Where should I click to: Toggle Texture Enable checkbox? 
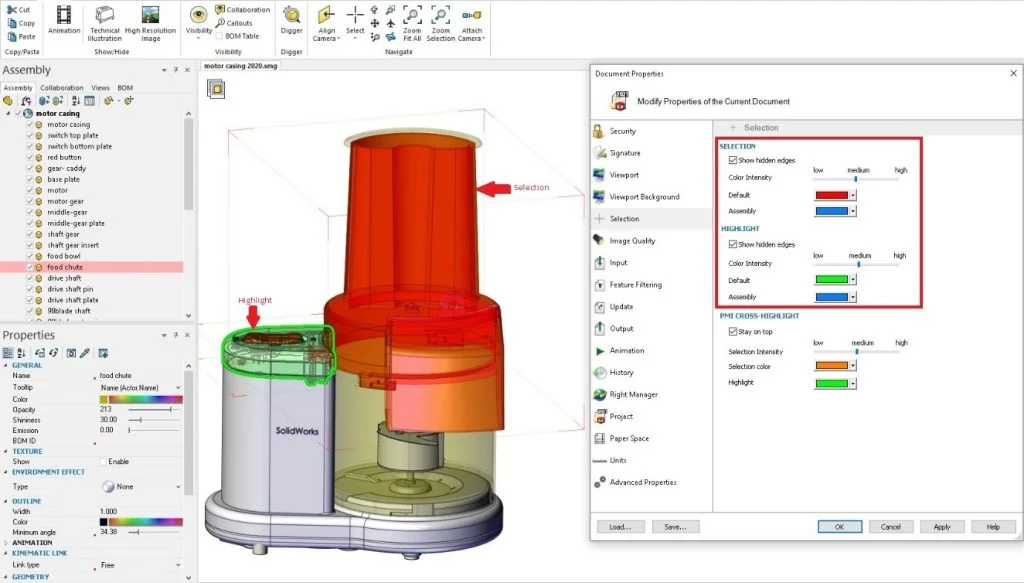[x=103, y=462]
